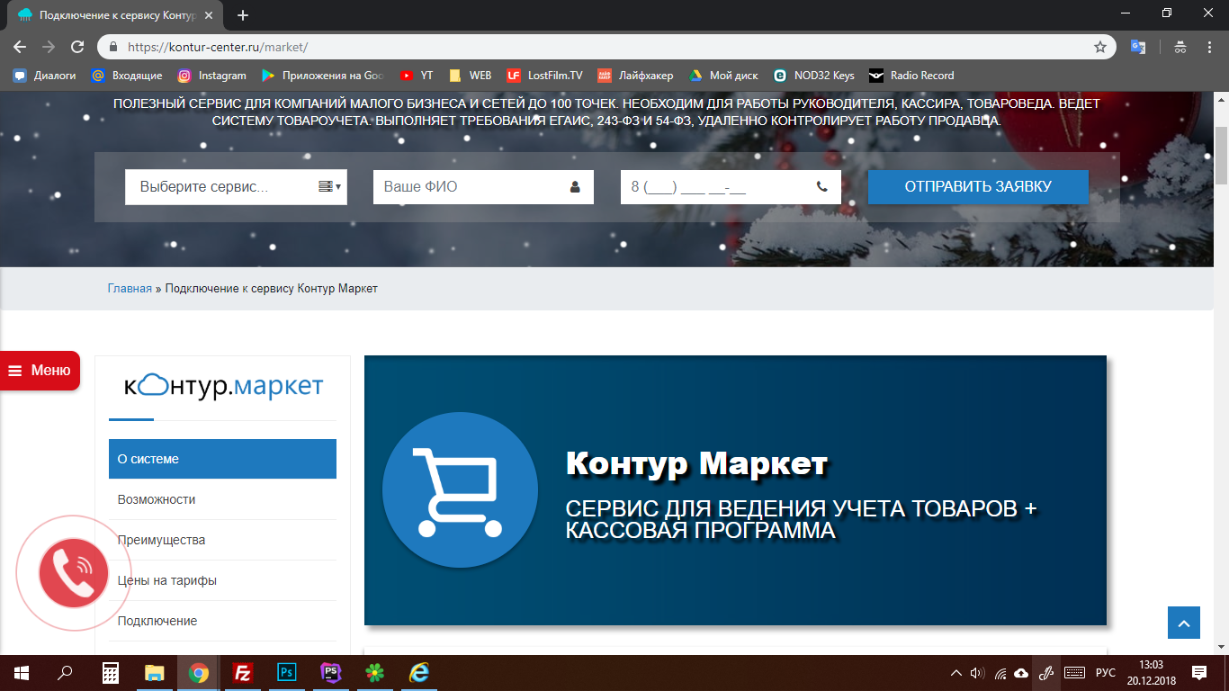Image resolution: width=1229 pixels, height=691 pixels.
Task: Bookmark this page with the star icon
Action: (x=1100, y=47)
